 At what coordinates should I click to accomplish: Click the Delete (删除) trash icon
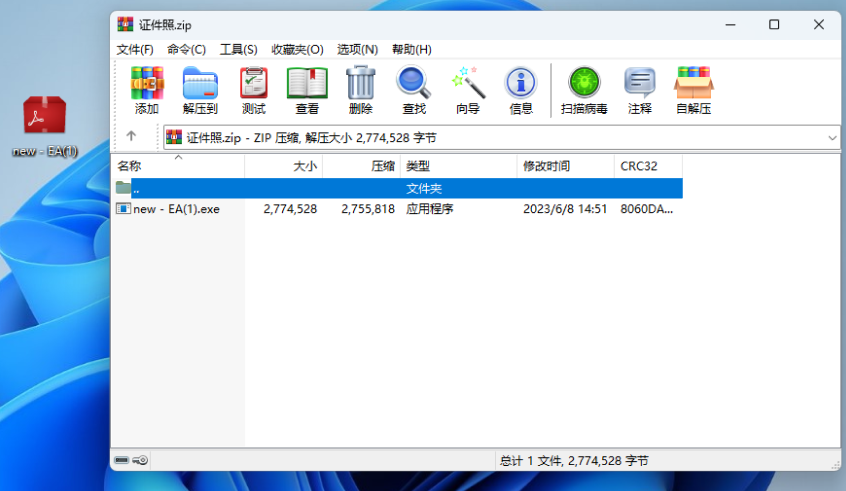coord(360,90)
